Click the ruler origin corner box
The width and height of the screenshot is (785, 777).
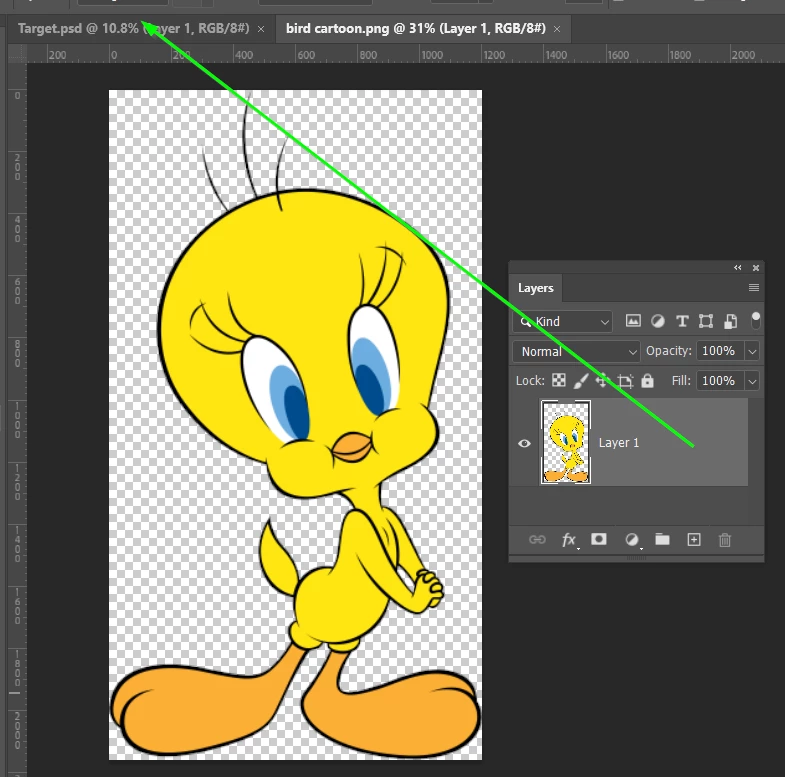pos(18,53)
